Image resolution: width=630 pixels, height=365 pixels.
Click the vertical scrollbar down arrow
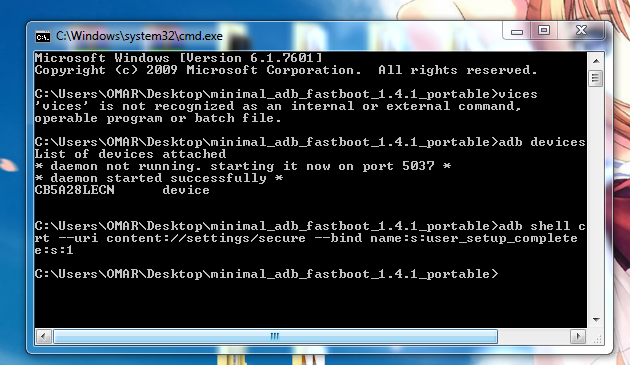(596, 320)
